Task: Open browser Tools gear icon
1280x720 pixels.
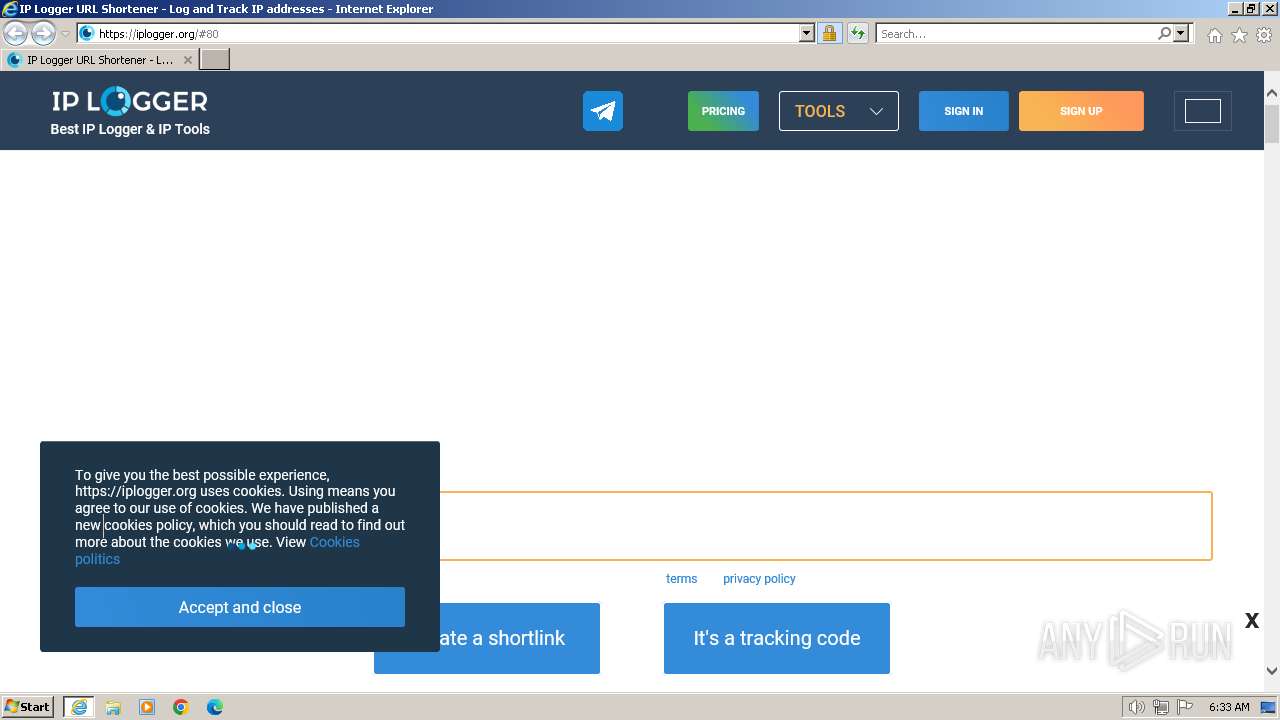Action: point(1264,35)
